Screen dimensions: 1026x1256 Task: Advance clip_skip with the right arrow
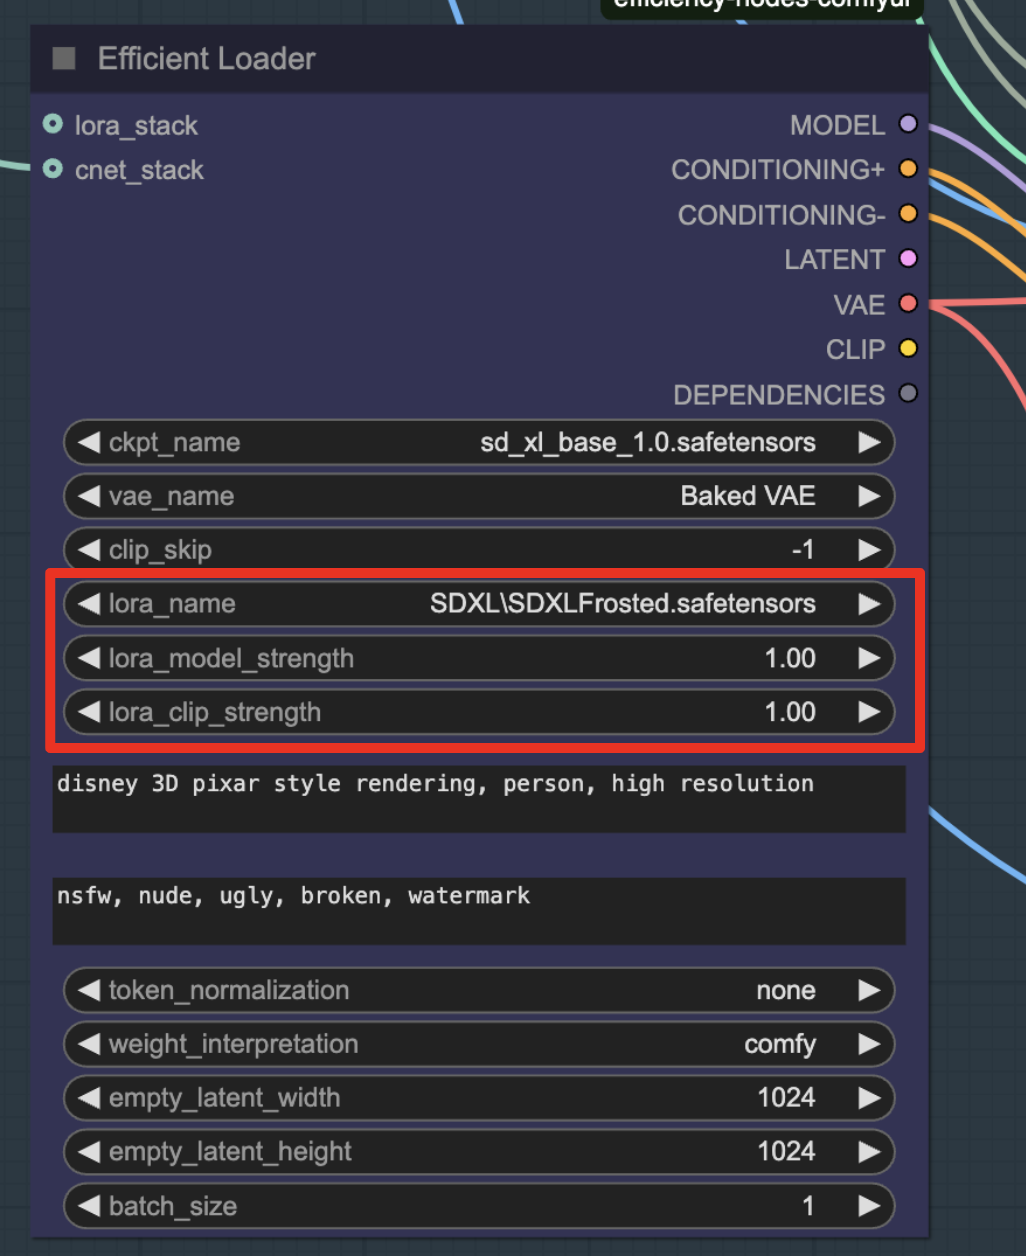click(x=868, y=549)
